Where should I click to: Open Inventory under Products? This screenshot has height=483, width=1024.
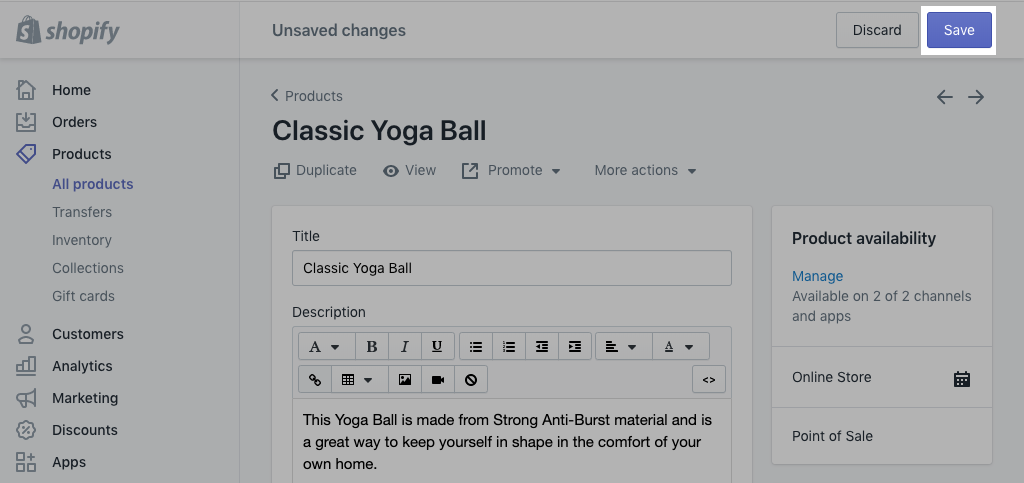click(82, 240)
